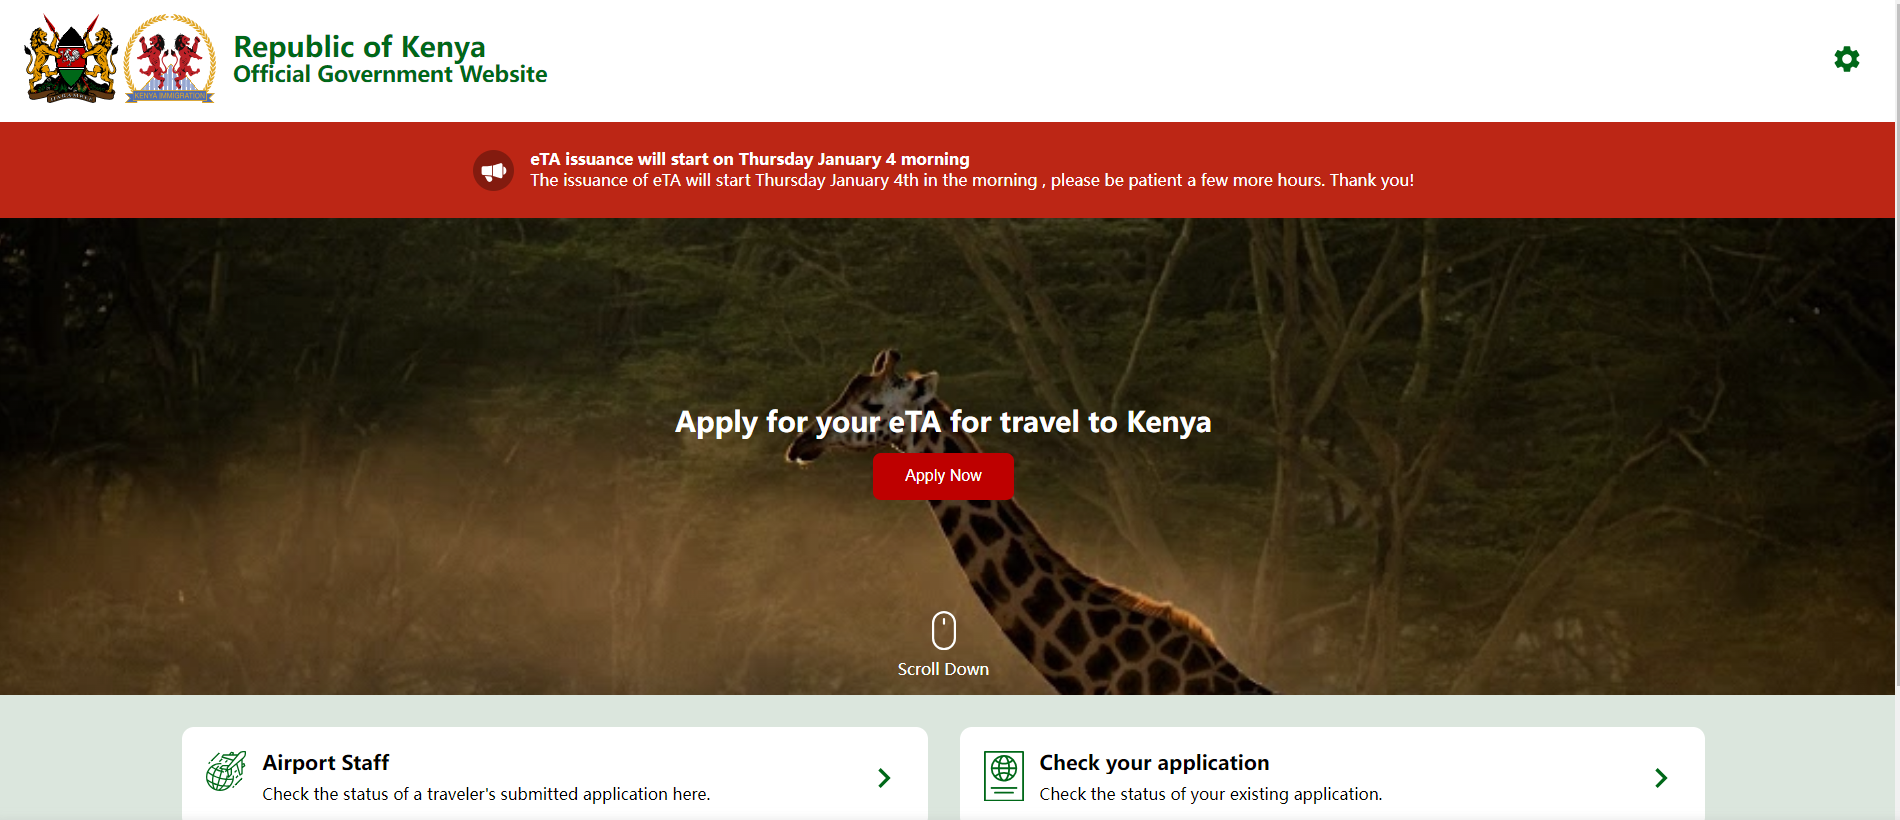Click the Scroll Down label
Viewport: 1900px width, 820px height.
[943, 669]
